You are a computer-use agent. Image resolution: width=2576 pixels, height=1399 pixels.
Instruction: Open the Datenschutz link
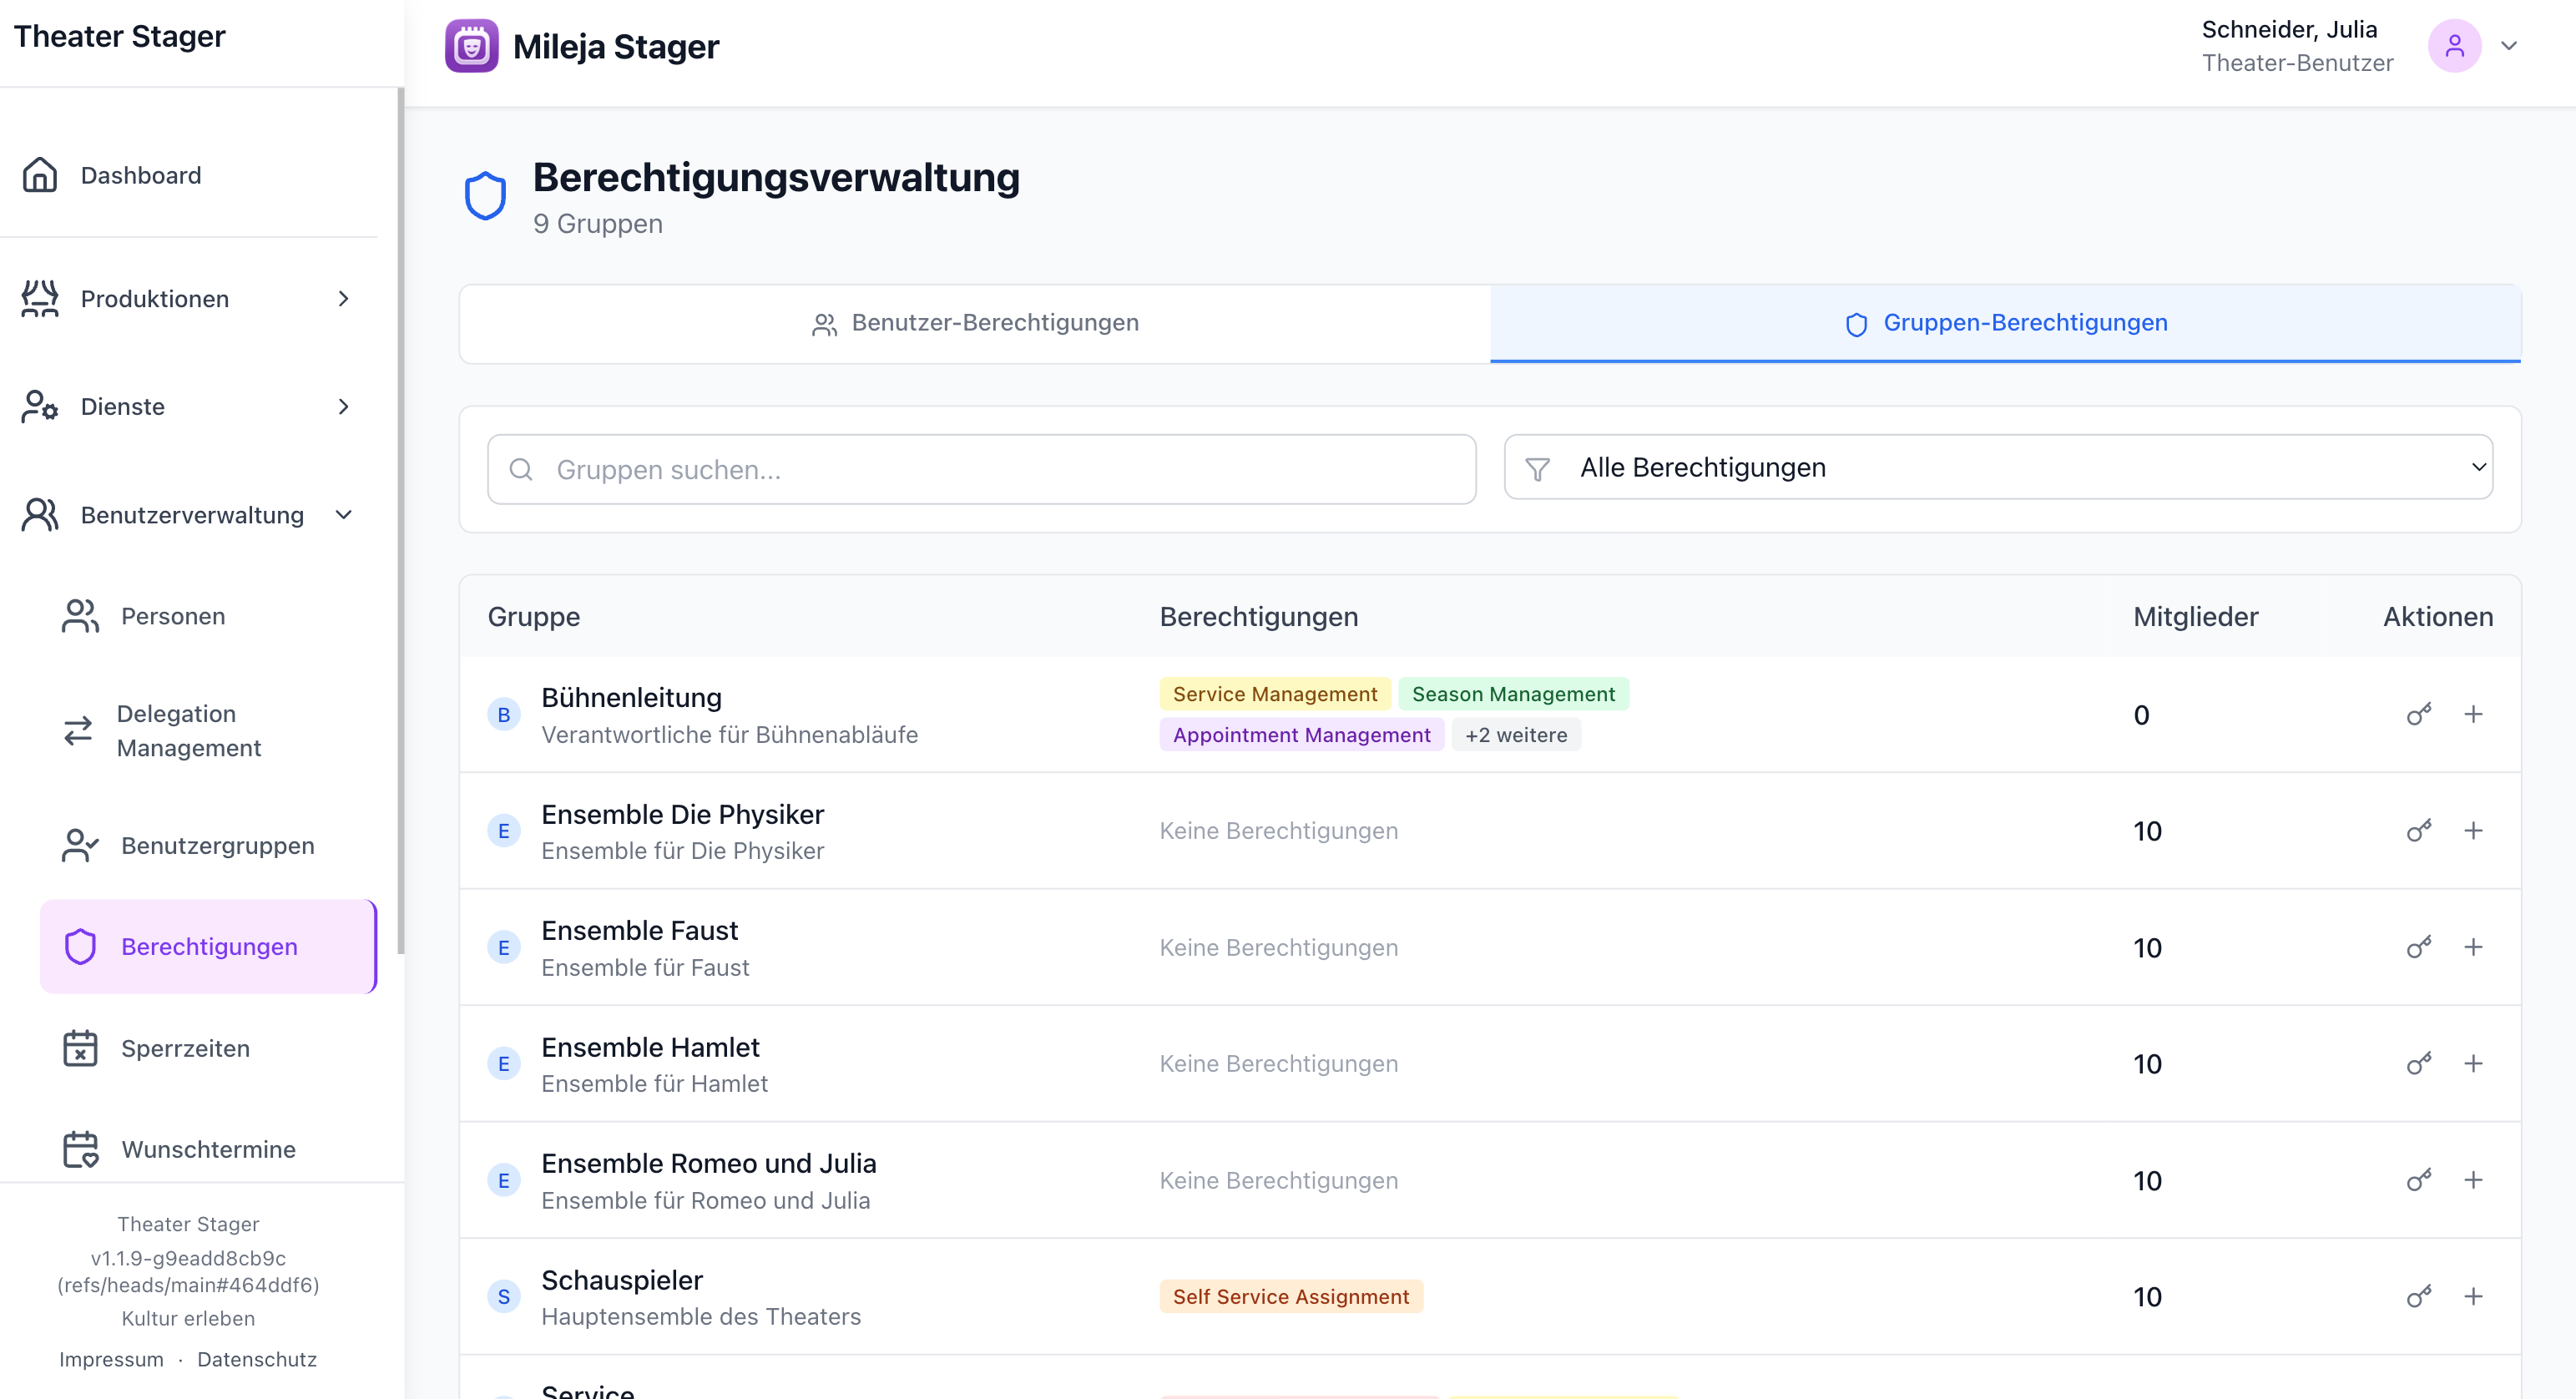click(x=257, y=1359)
